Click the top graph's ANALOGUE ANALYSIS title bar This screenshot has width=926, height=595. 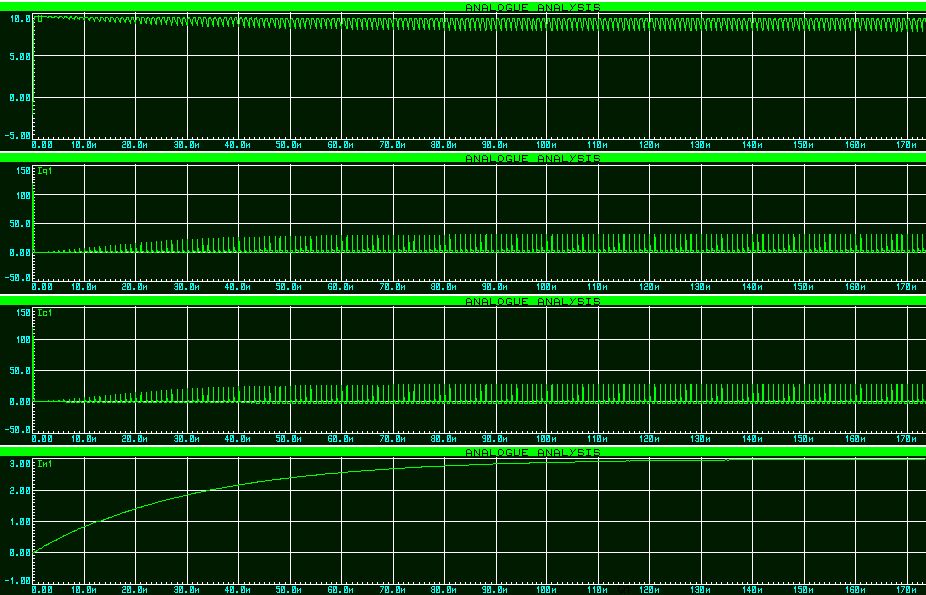(x=532, y=7)
